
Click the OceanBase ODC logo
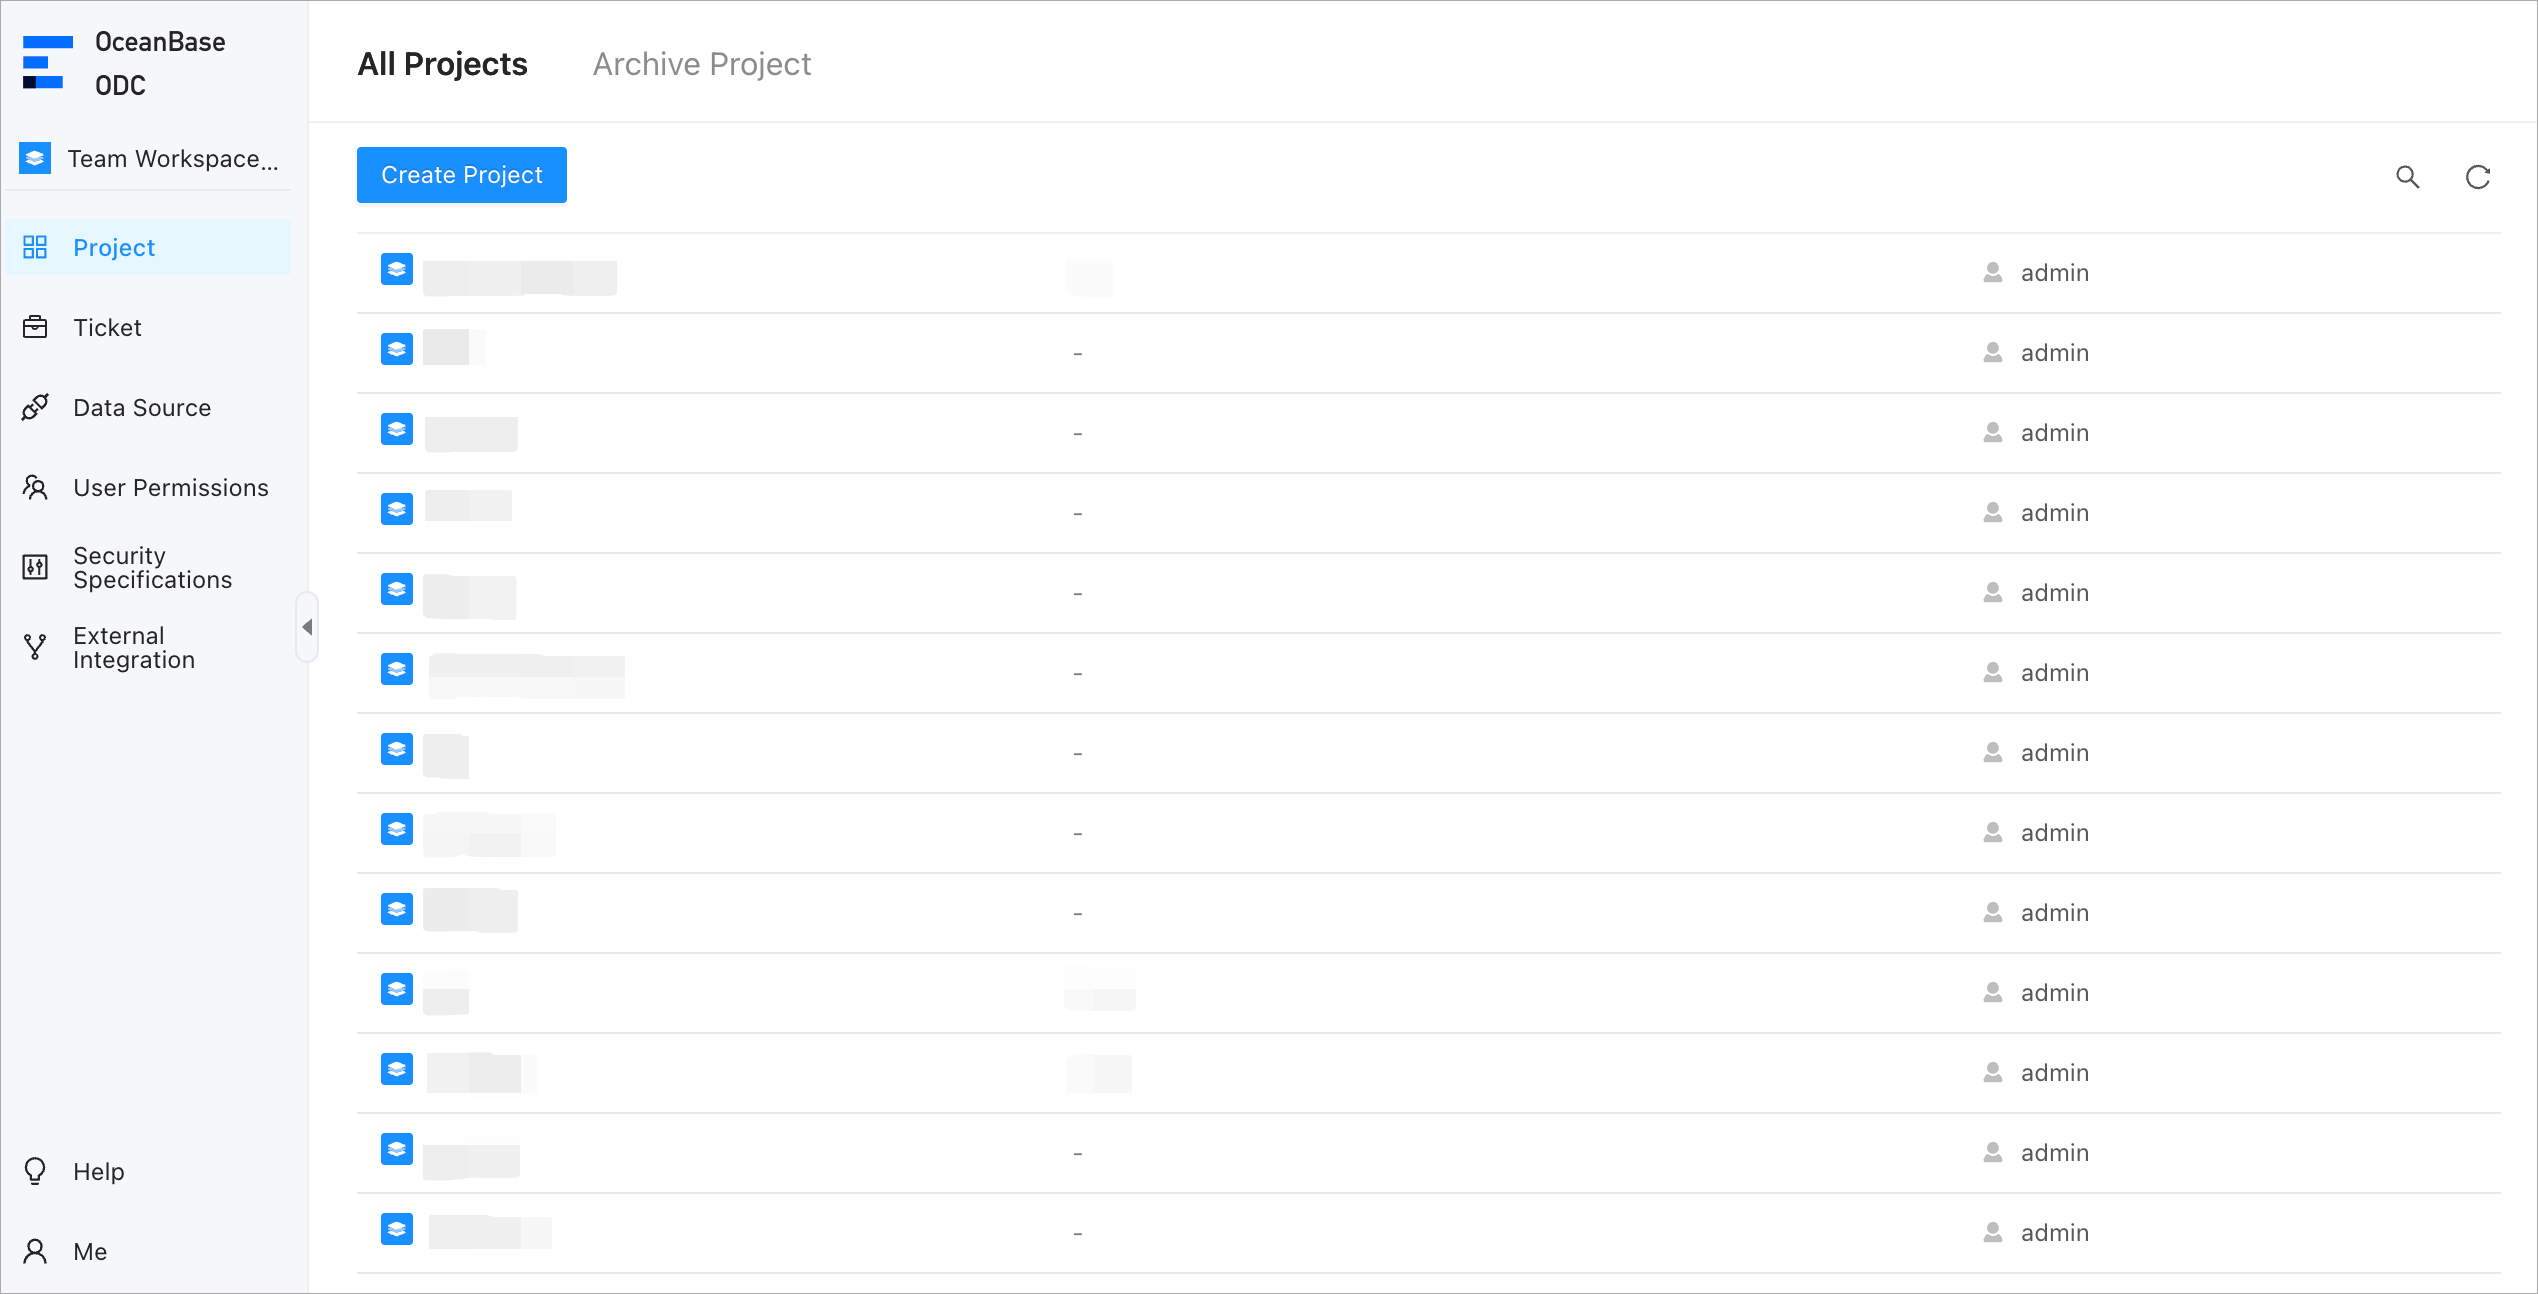pos(47,63)
